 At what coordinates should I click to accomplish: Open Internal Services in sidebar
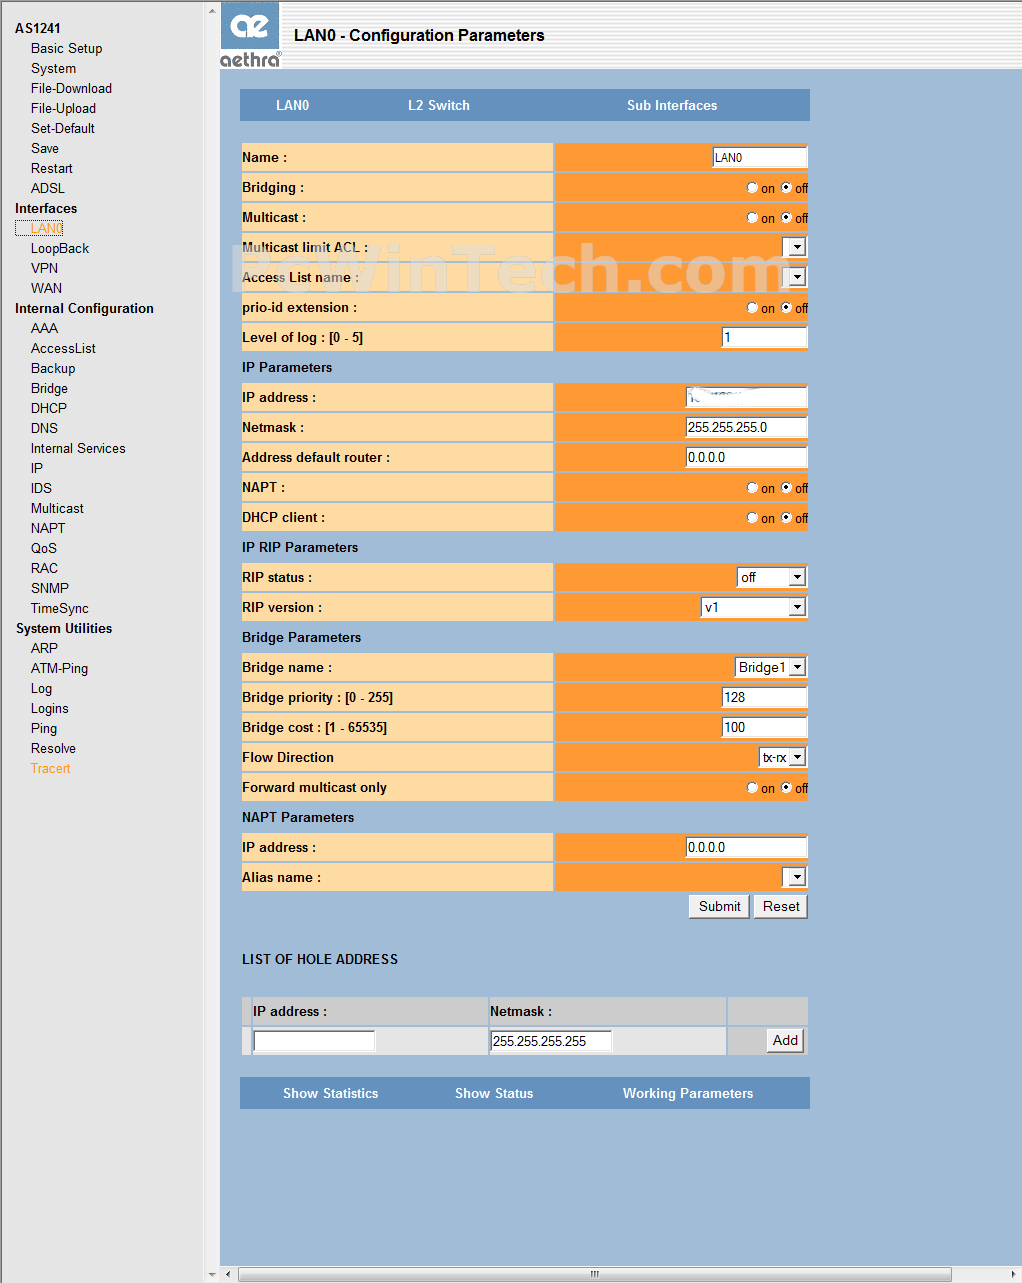tap(78, 448)
